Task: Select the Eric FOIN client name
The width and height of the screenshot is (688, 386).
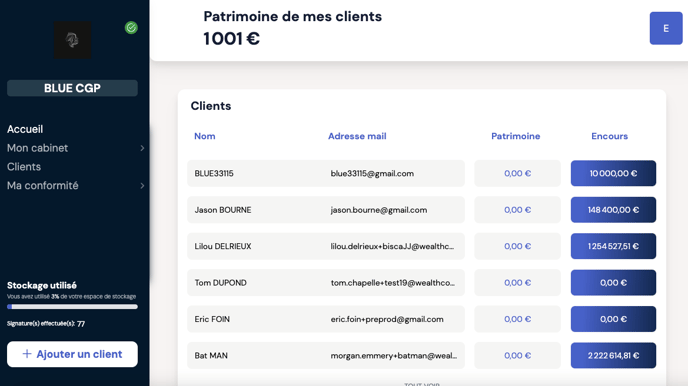Action: coord(212,319)
